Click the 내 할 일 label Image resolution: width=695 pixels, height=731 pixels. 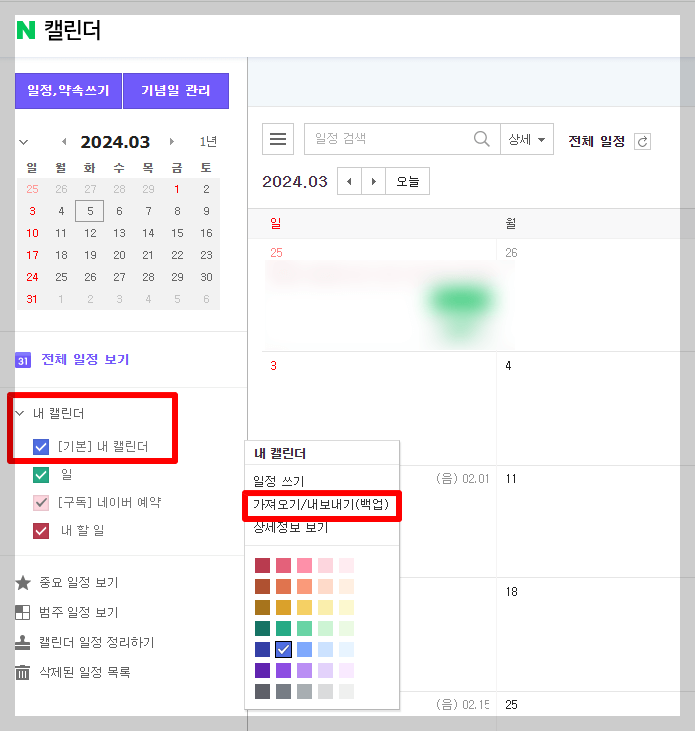tap(83, 530)
